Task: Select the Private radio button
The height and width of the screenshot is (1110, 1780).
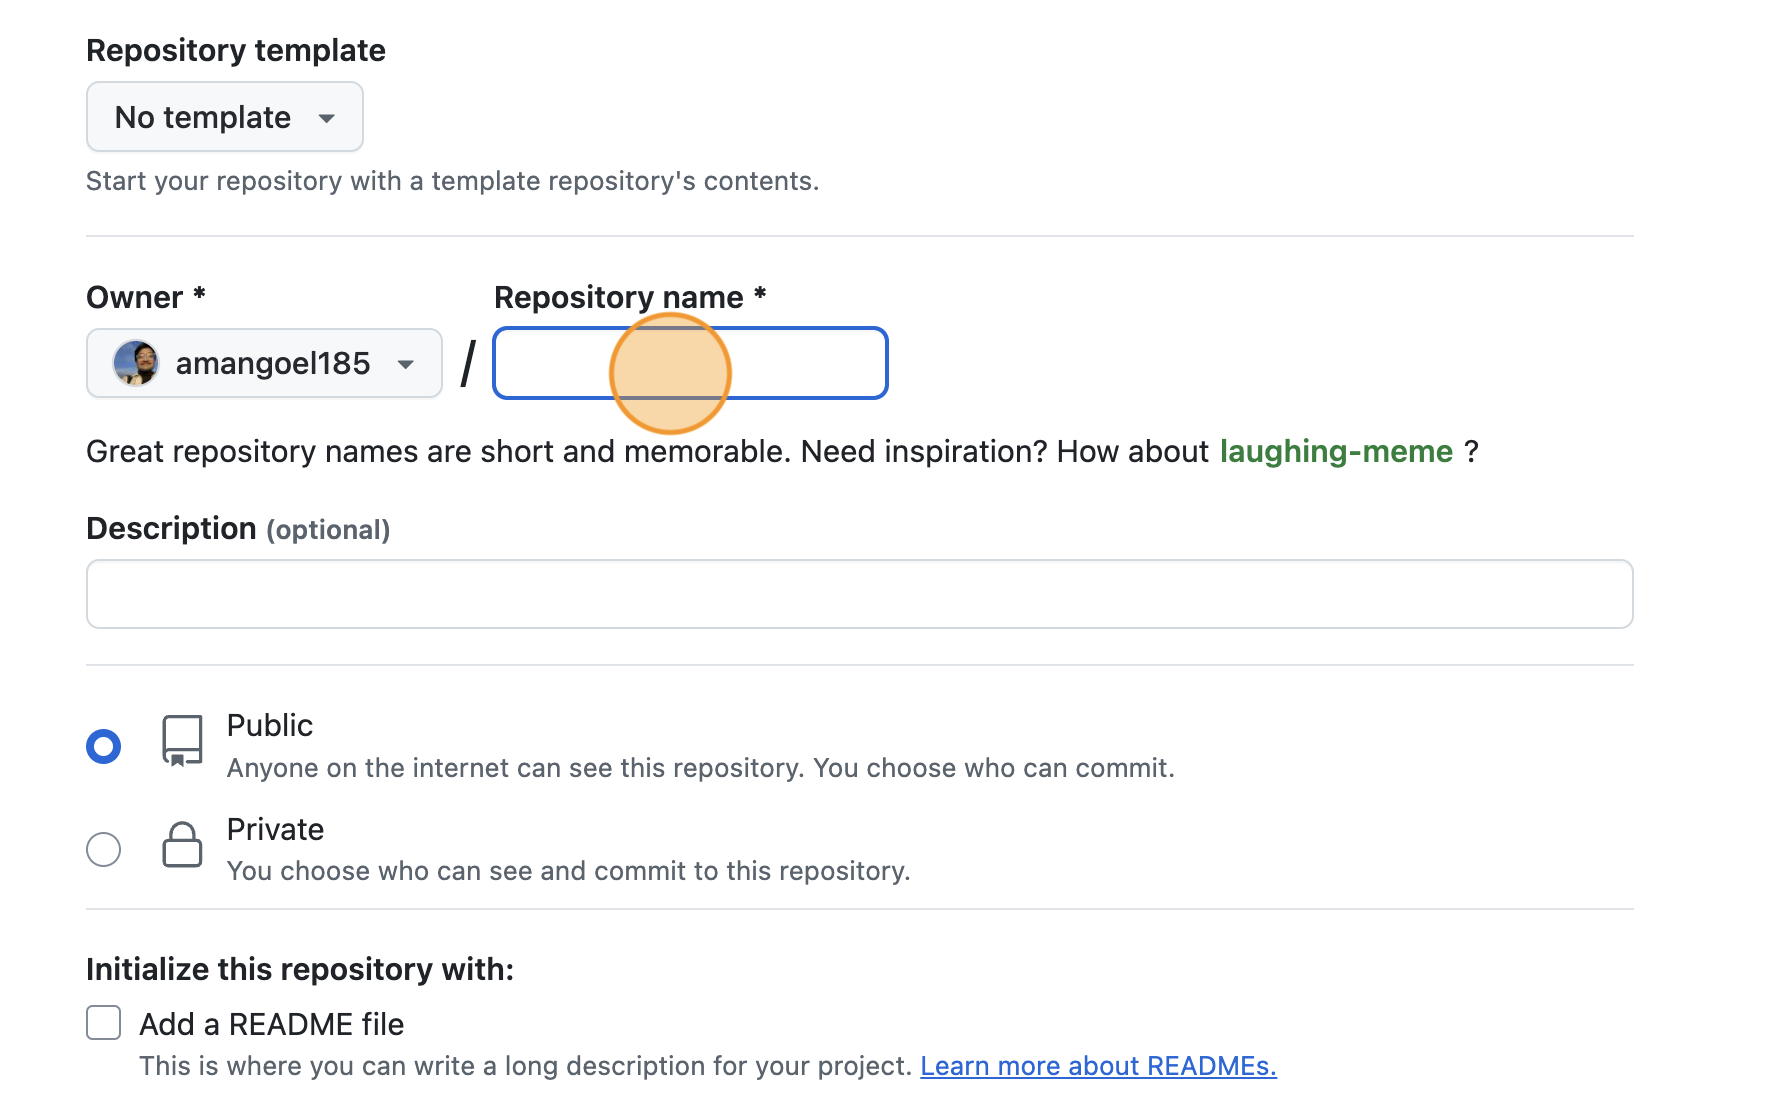Action: coord(103,848)
